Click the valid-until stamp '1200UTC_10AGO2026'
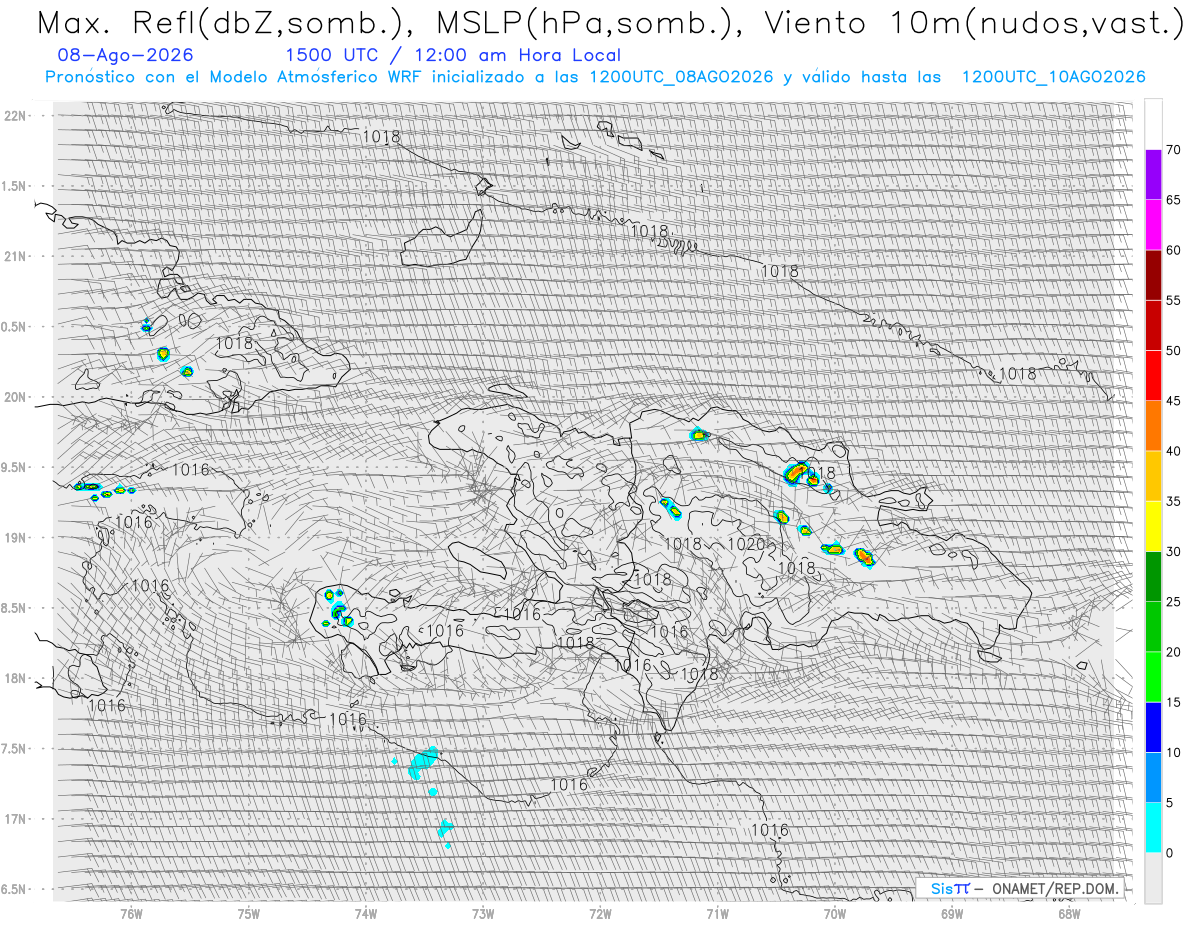The width and height of the screenshot is (1200, 927). [1053, 77]
